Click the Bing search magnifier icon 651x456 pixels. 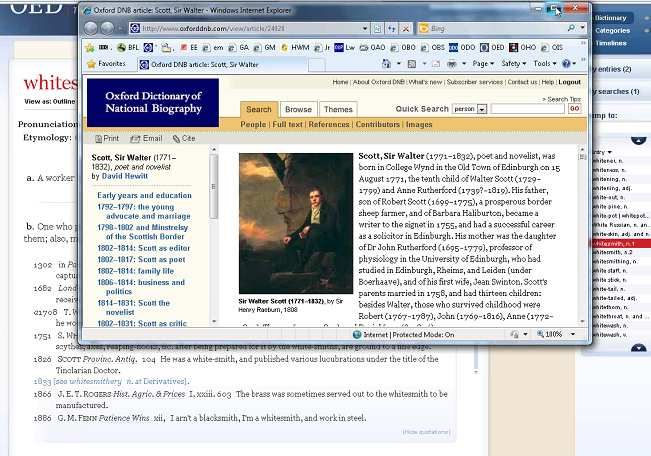[x=578, y=28]
